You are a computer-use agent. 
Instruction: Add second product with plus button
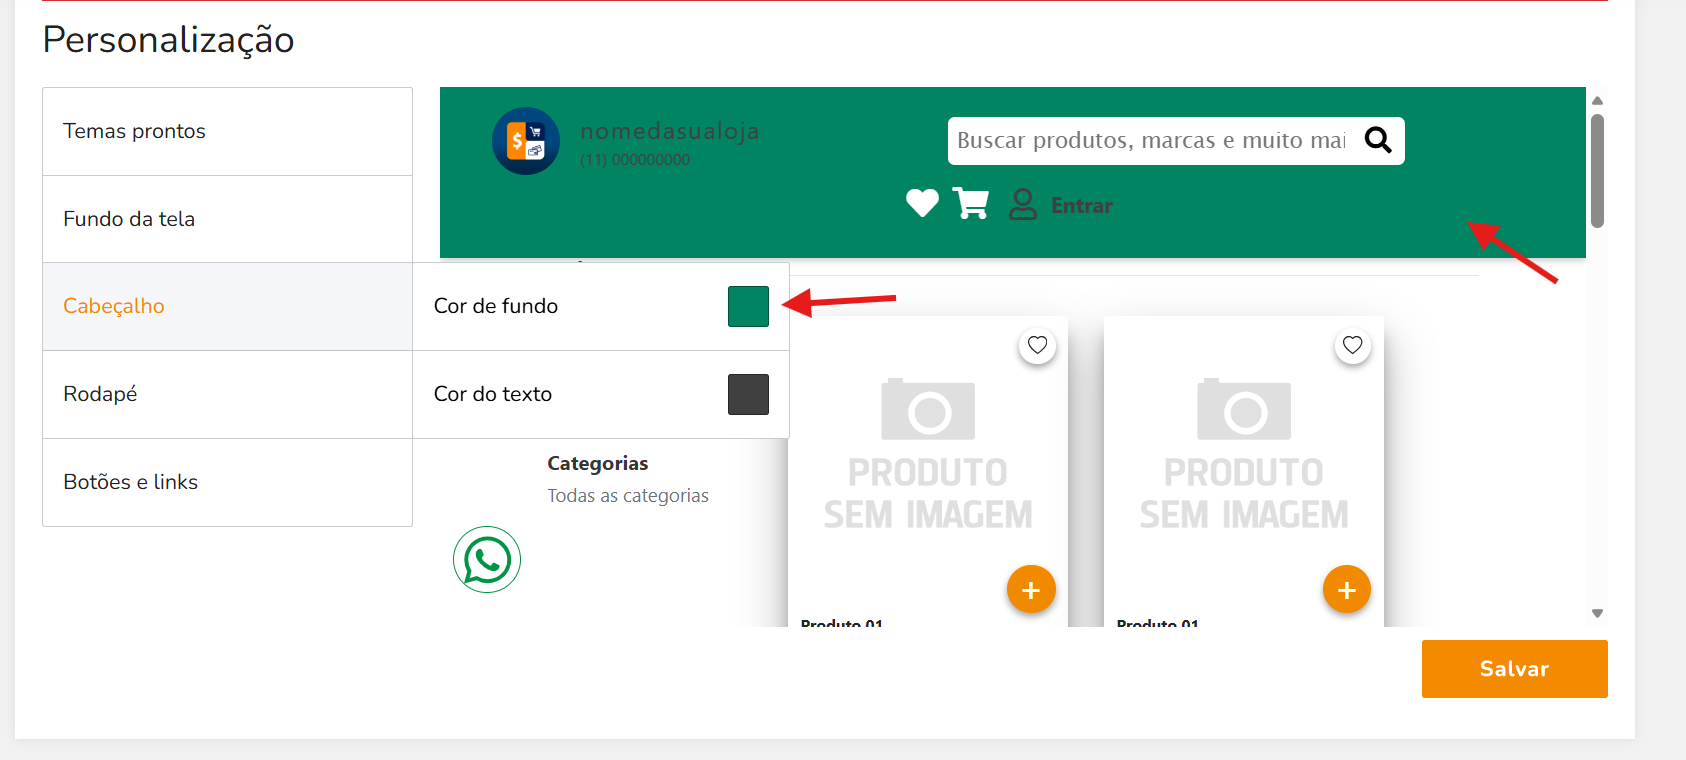point(1347,590)
